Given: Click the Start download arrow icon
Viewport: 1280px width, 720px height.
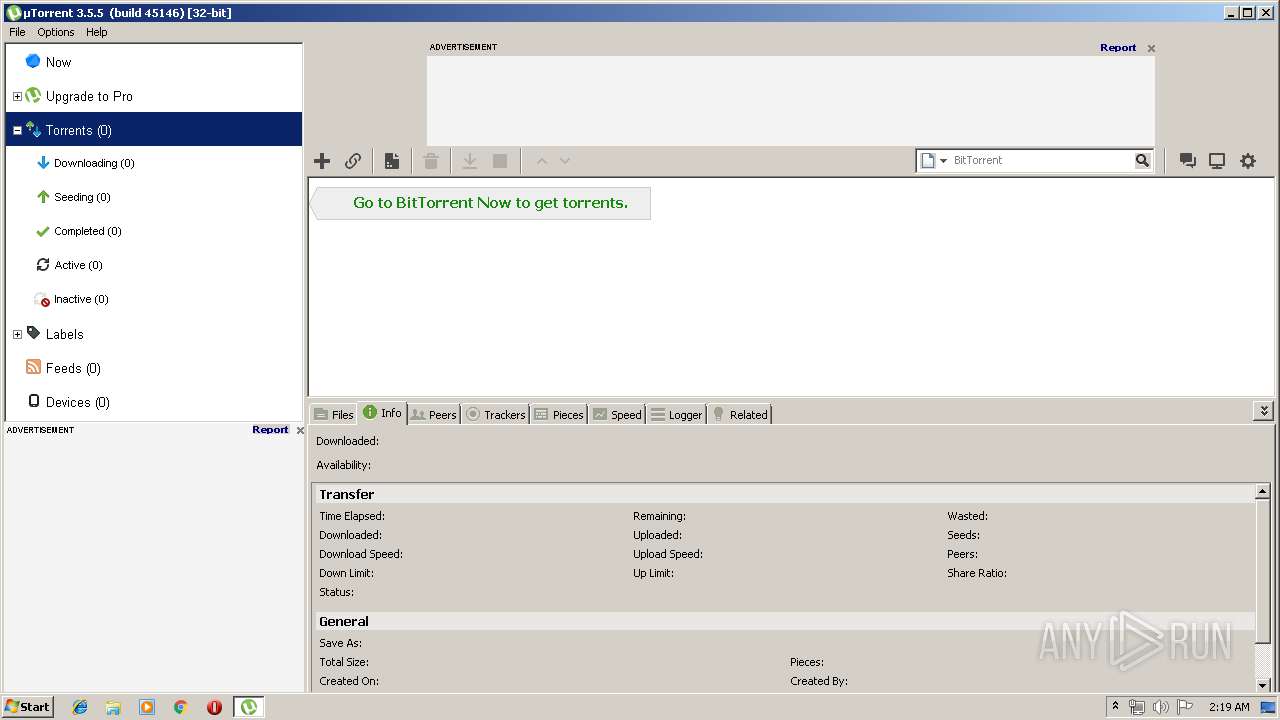Looking at the screenshot, I should point(469,161).
